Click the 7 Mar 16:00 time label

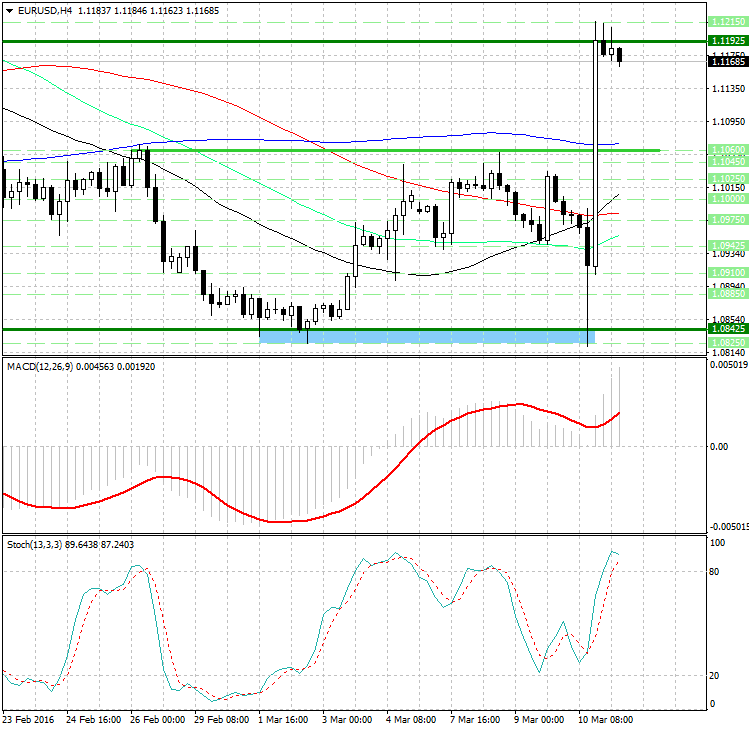(x=478, y=719)
